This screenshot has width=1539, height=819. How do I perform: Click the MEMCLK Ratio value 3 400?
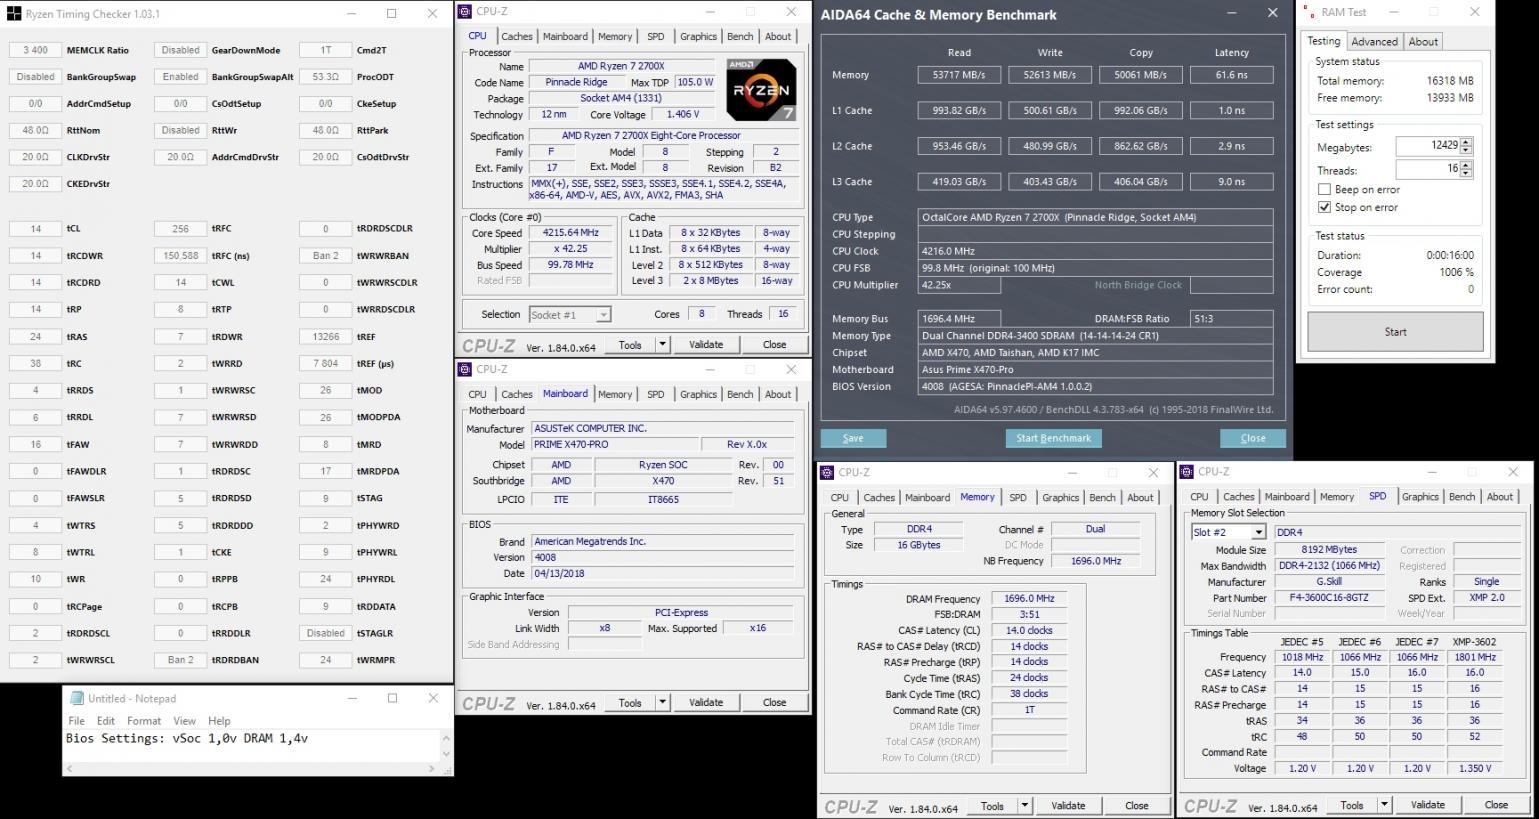point(35,50)
